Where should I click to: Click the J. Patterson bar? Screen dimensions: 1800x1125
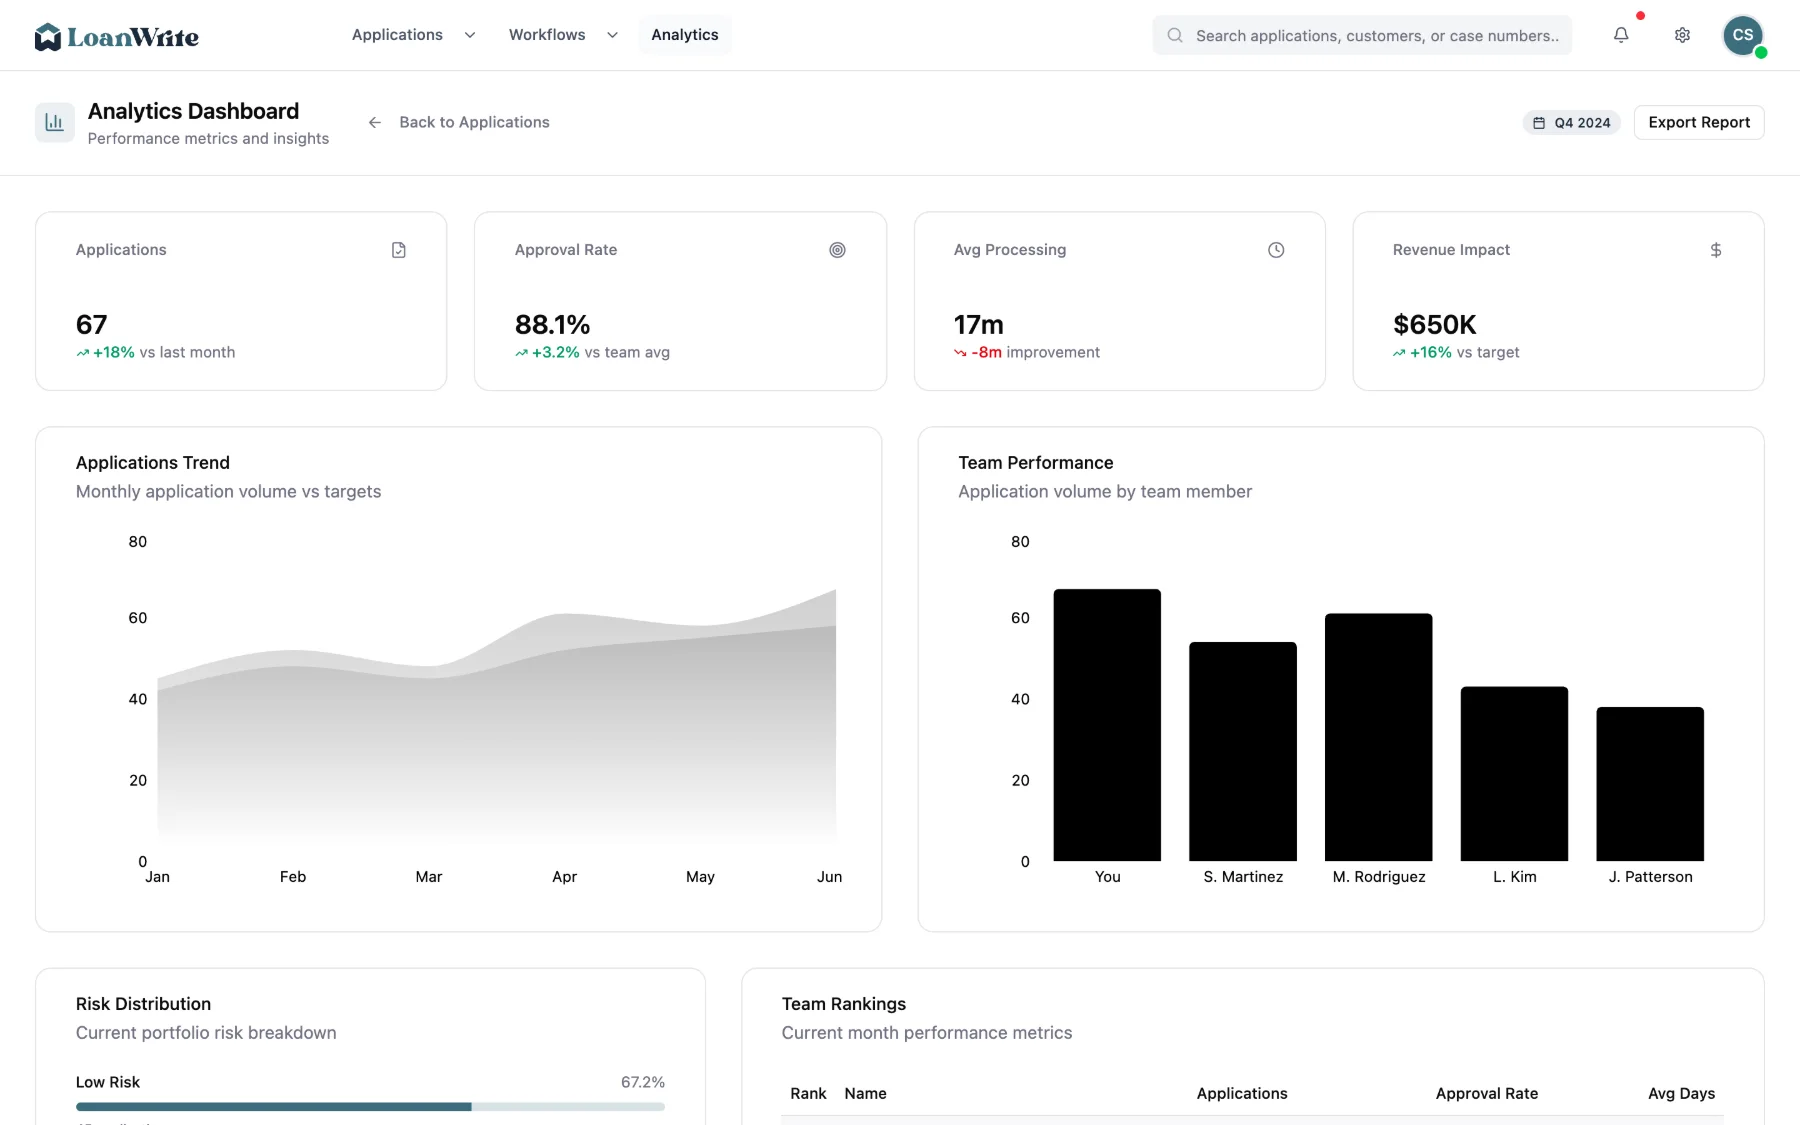pyautogui.click(x=1650, y=784)
